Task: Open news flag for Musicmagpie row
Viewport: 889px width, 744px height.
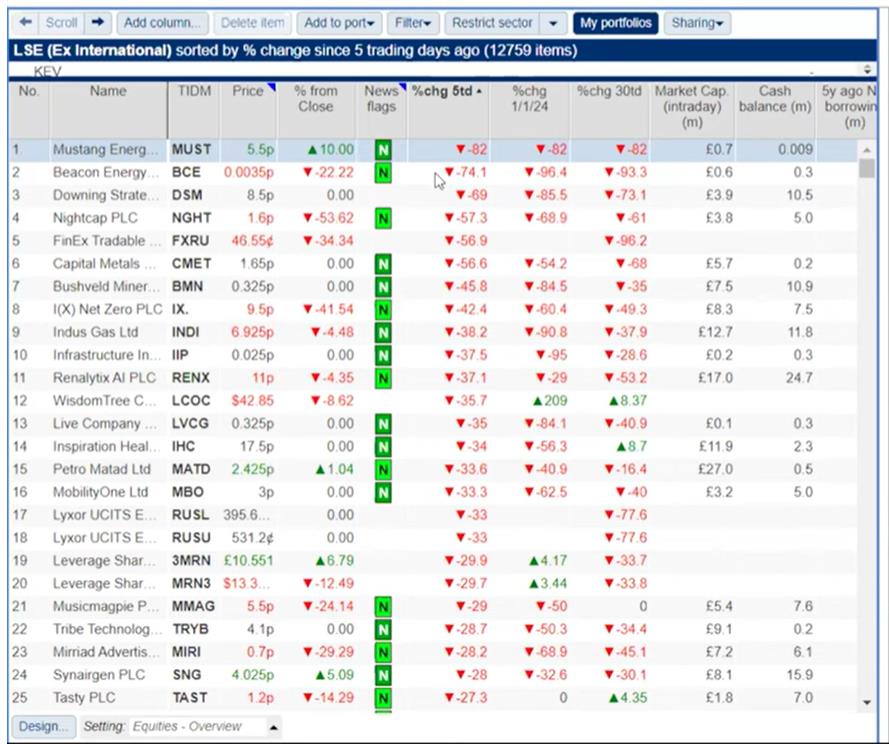Action: tap(383, 607)
